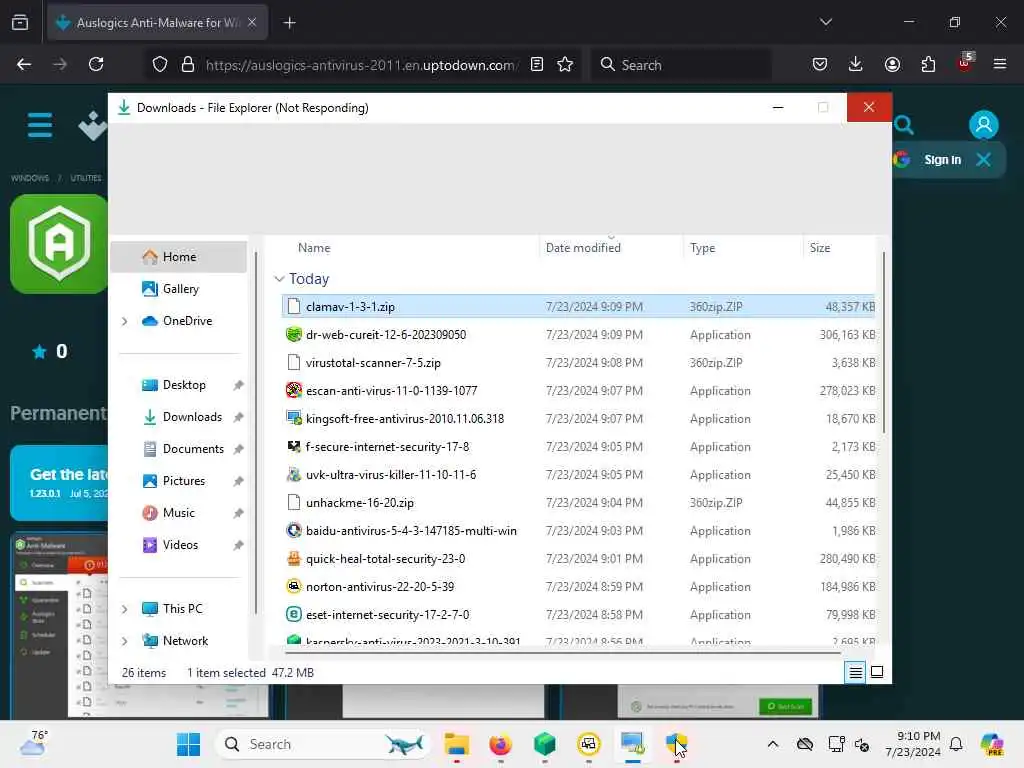Show hidden system tray icons
The height and width of the screenshot is (768, 1024).
773,744
